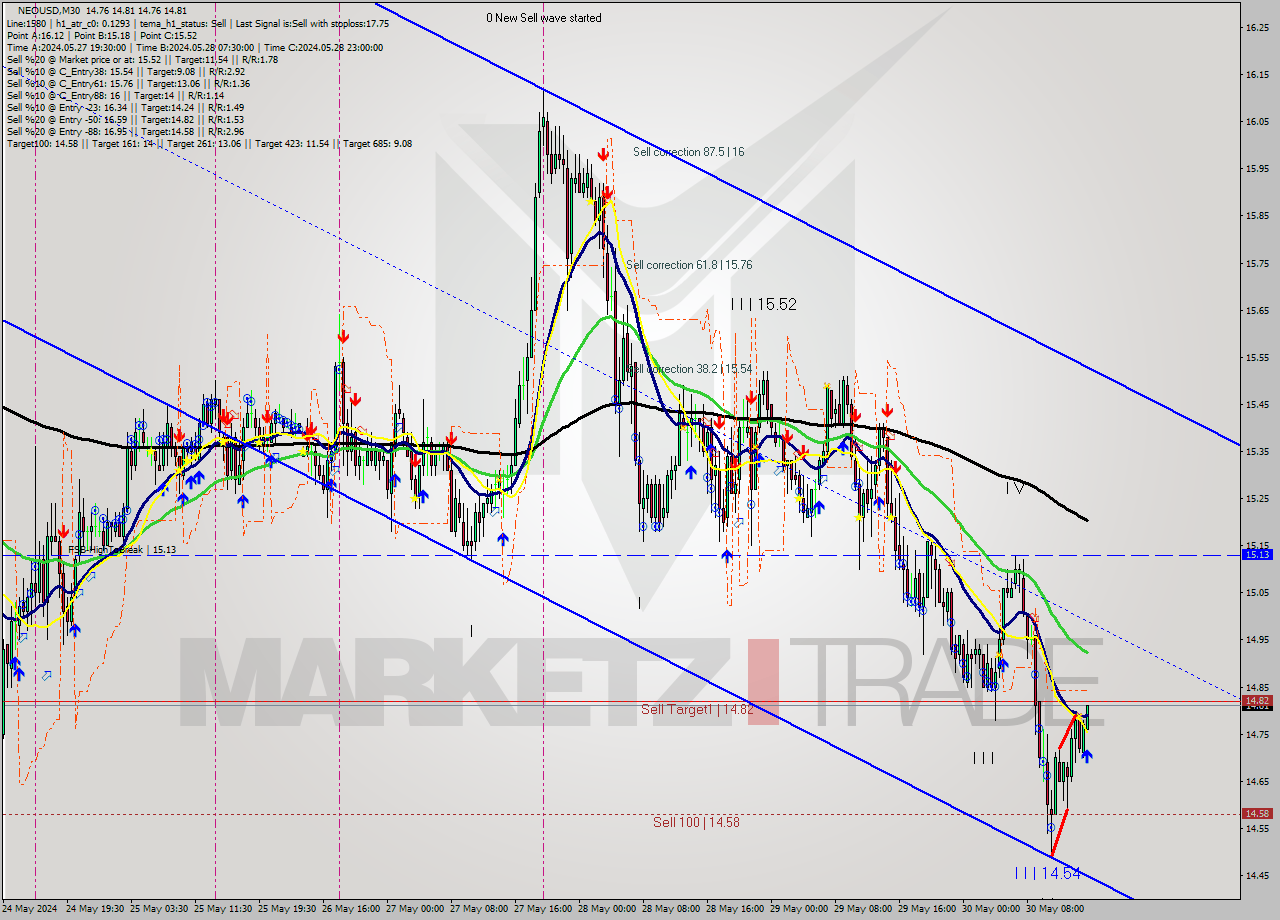Click the red 14.58 price tag on axis
The width and height of the screenshot is (1280, 920).
[x=1256, y=813]
